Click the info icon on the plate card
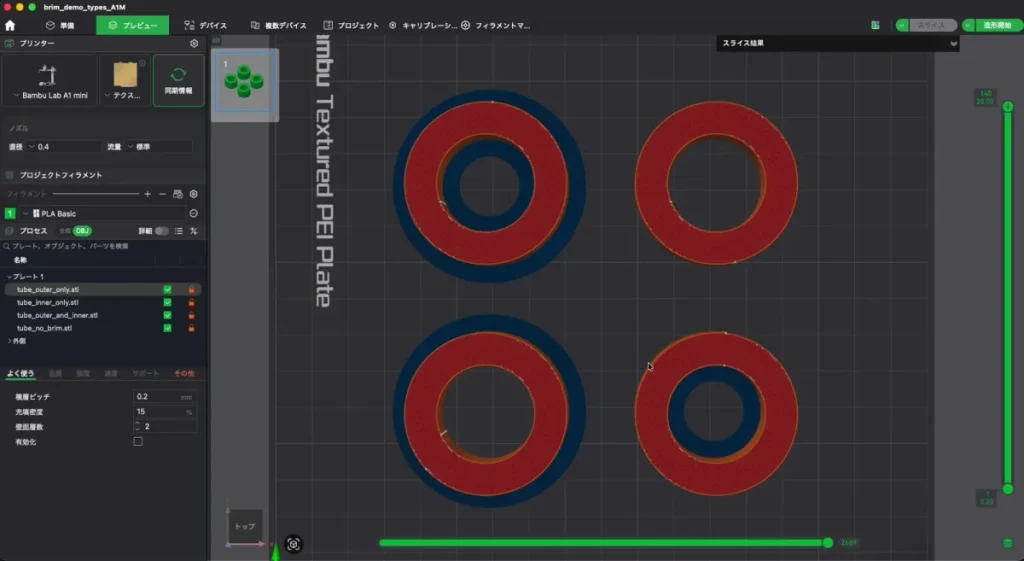The height and width of the screenshot is (561, 1024). [x=142, y=63]
